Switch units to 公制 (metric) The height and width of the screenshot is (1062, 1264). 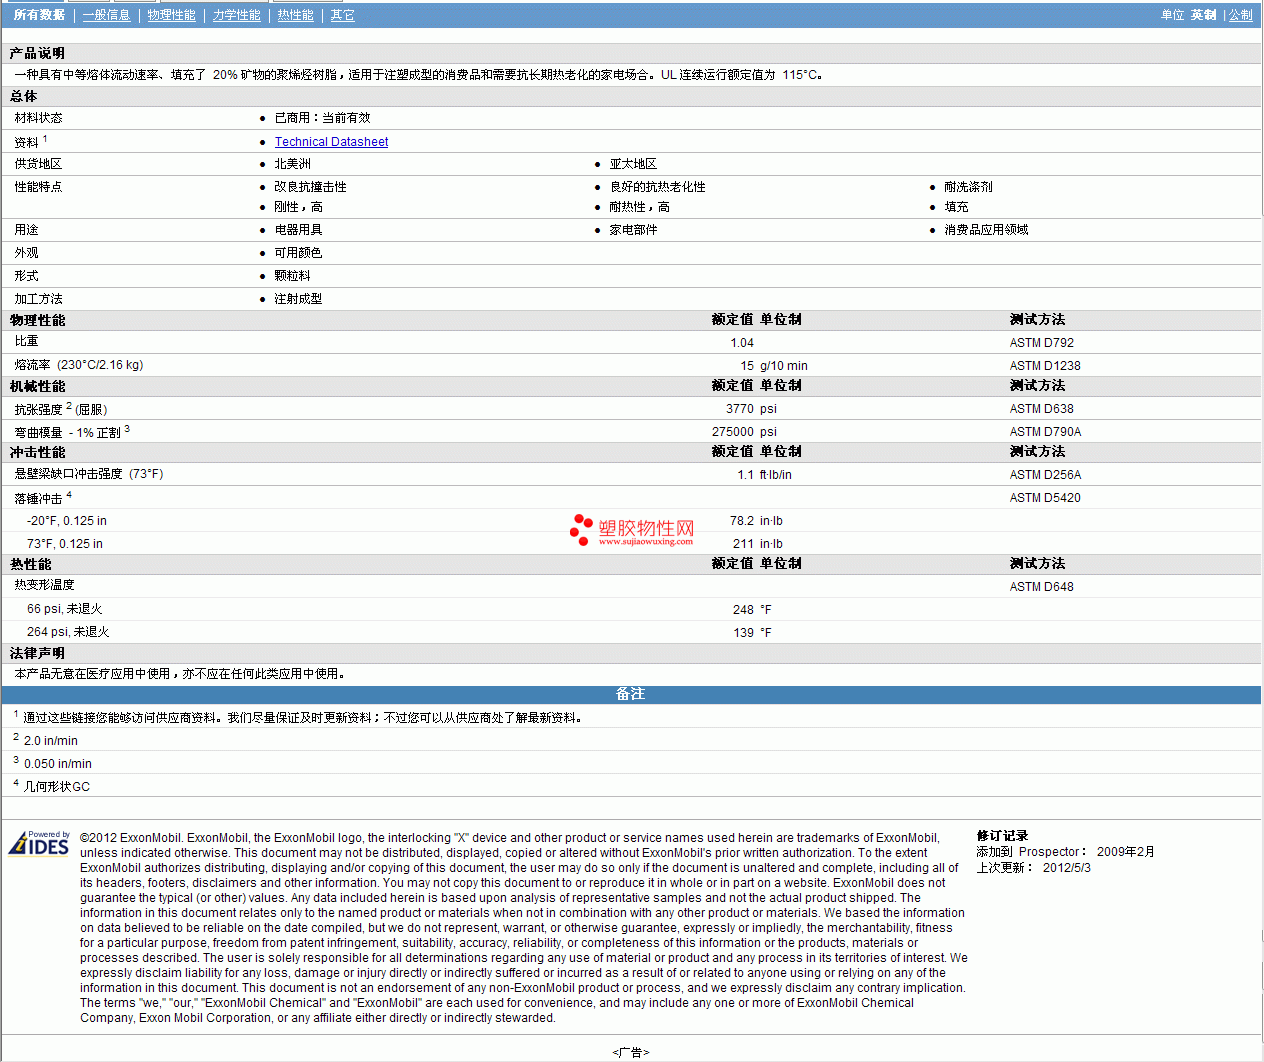(1240, 15)
